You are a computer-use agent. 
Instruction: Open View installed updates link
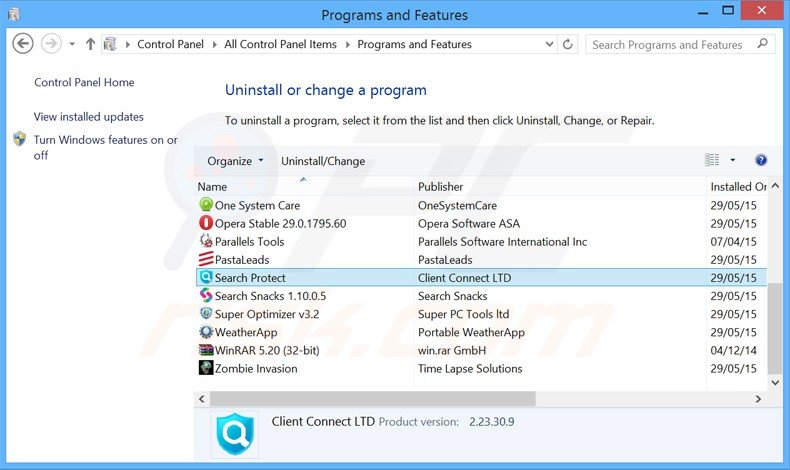click(x=89, y=117)
